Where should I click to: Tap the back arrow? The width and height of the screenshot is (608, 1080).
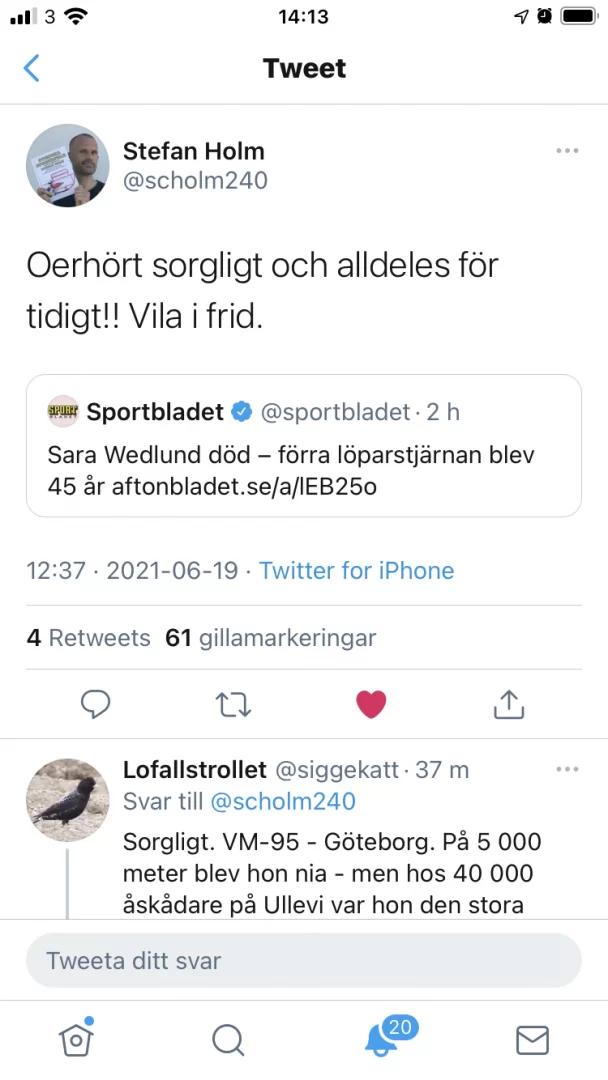[32, 68]
